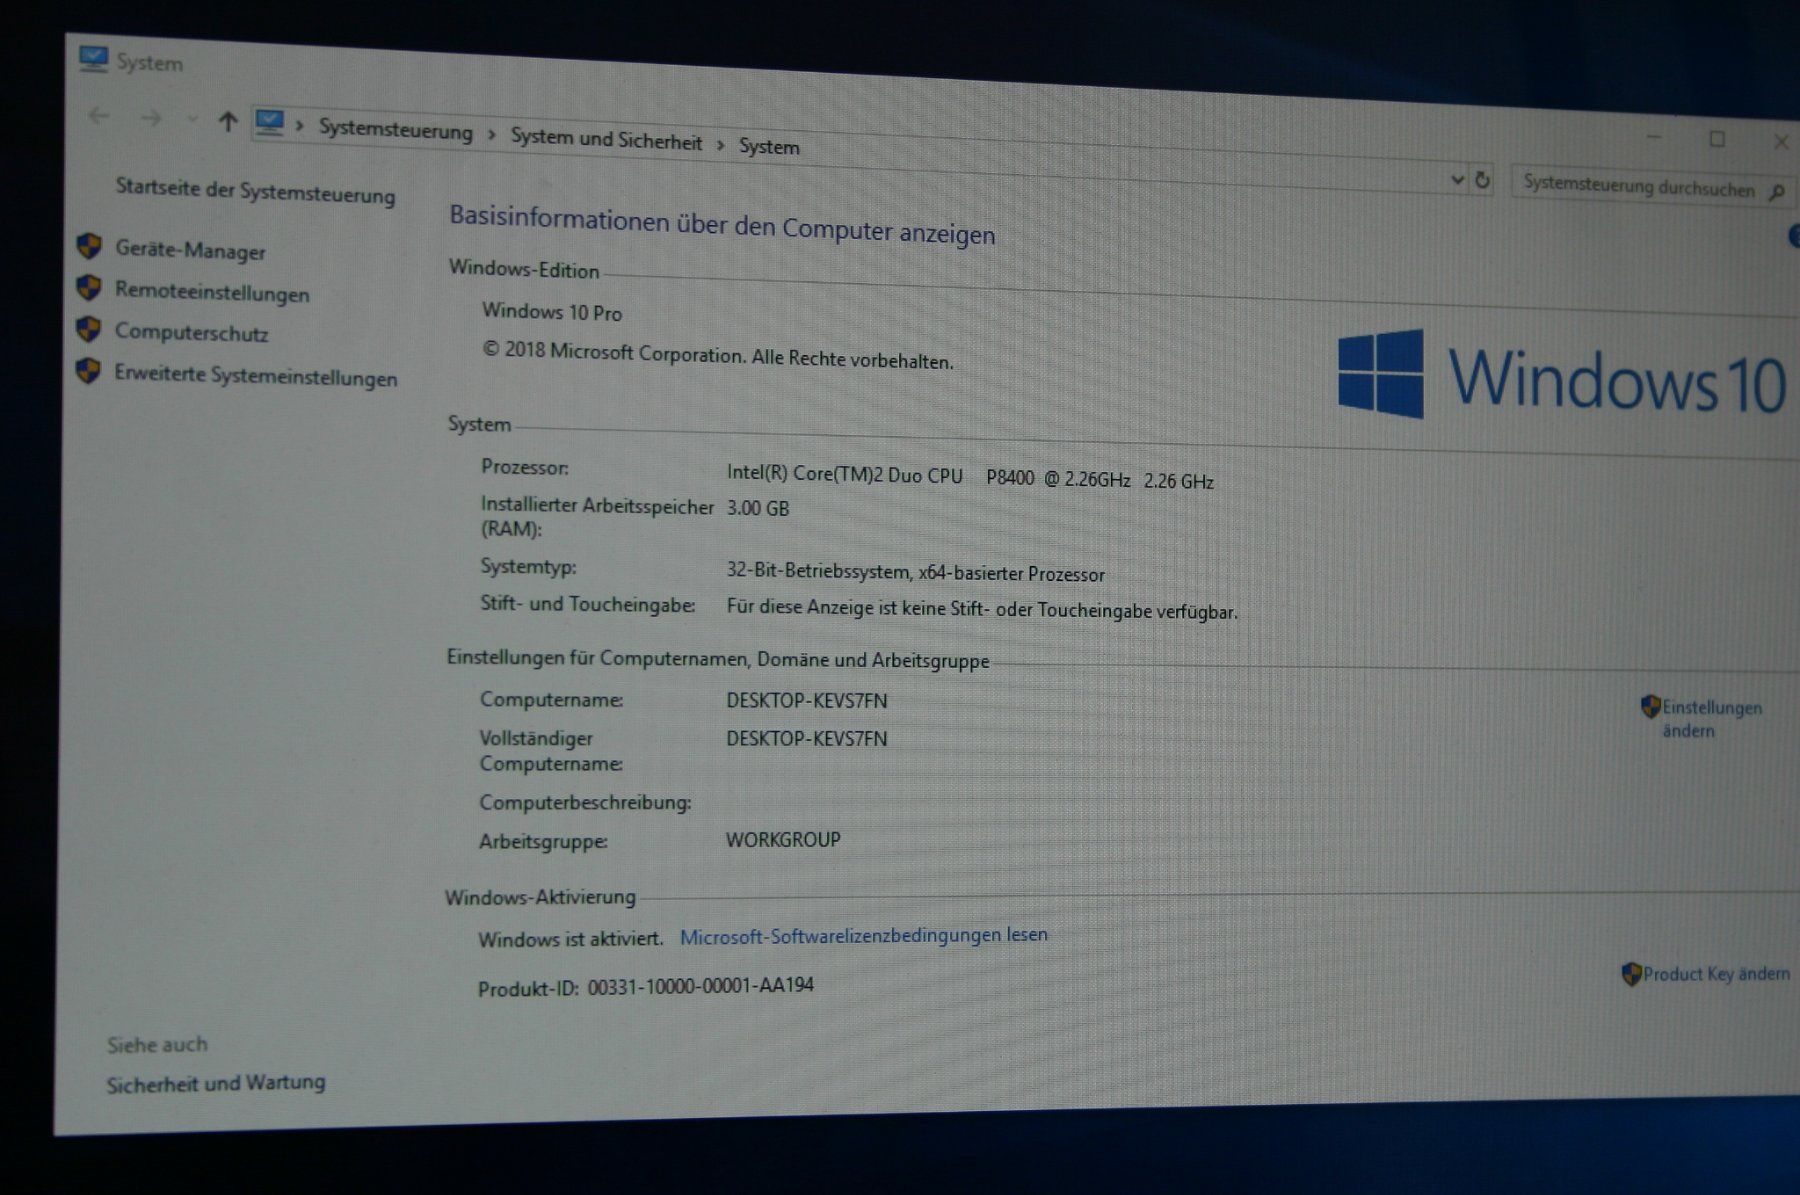The width and height of the screenshot is (1800, 1195).
Task: Click Product Key ändern
Action: point(1716,974)
